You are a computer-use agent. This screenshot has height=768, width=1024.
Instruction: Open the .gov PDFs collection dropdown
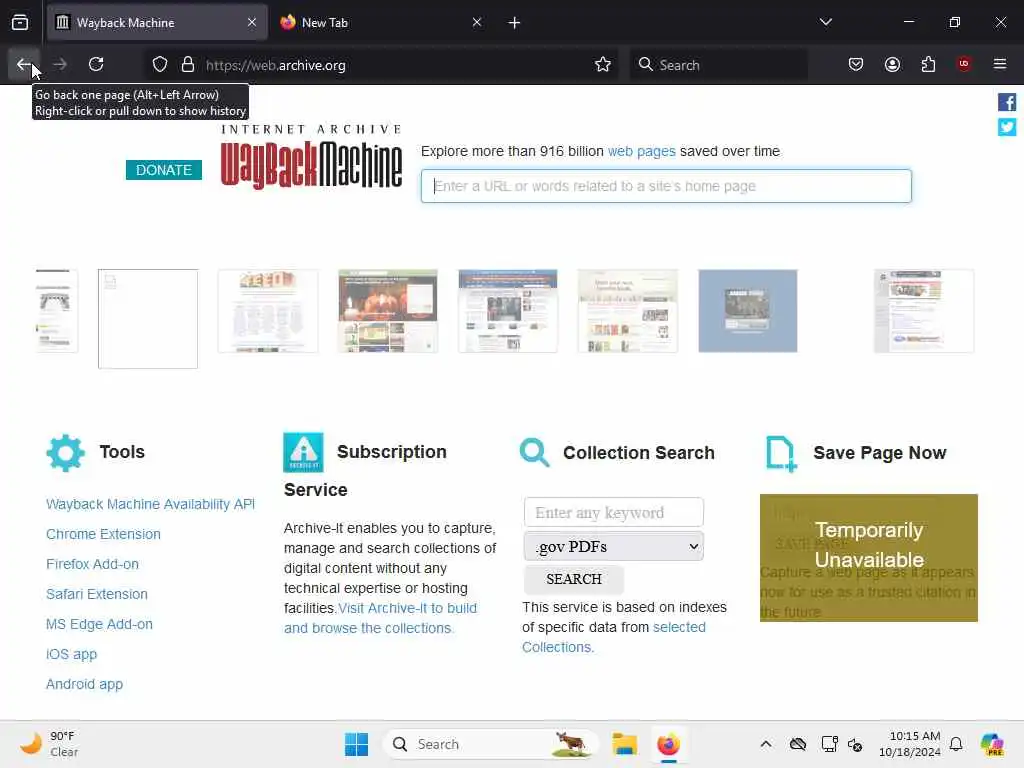tap(613, 547)
